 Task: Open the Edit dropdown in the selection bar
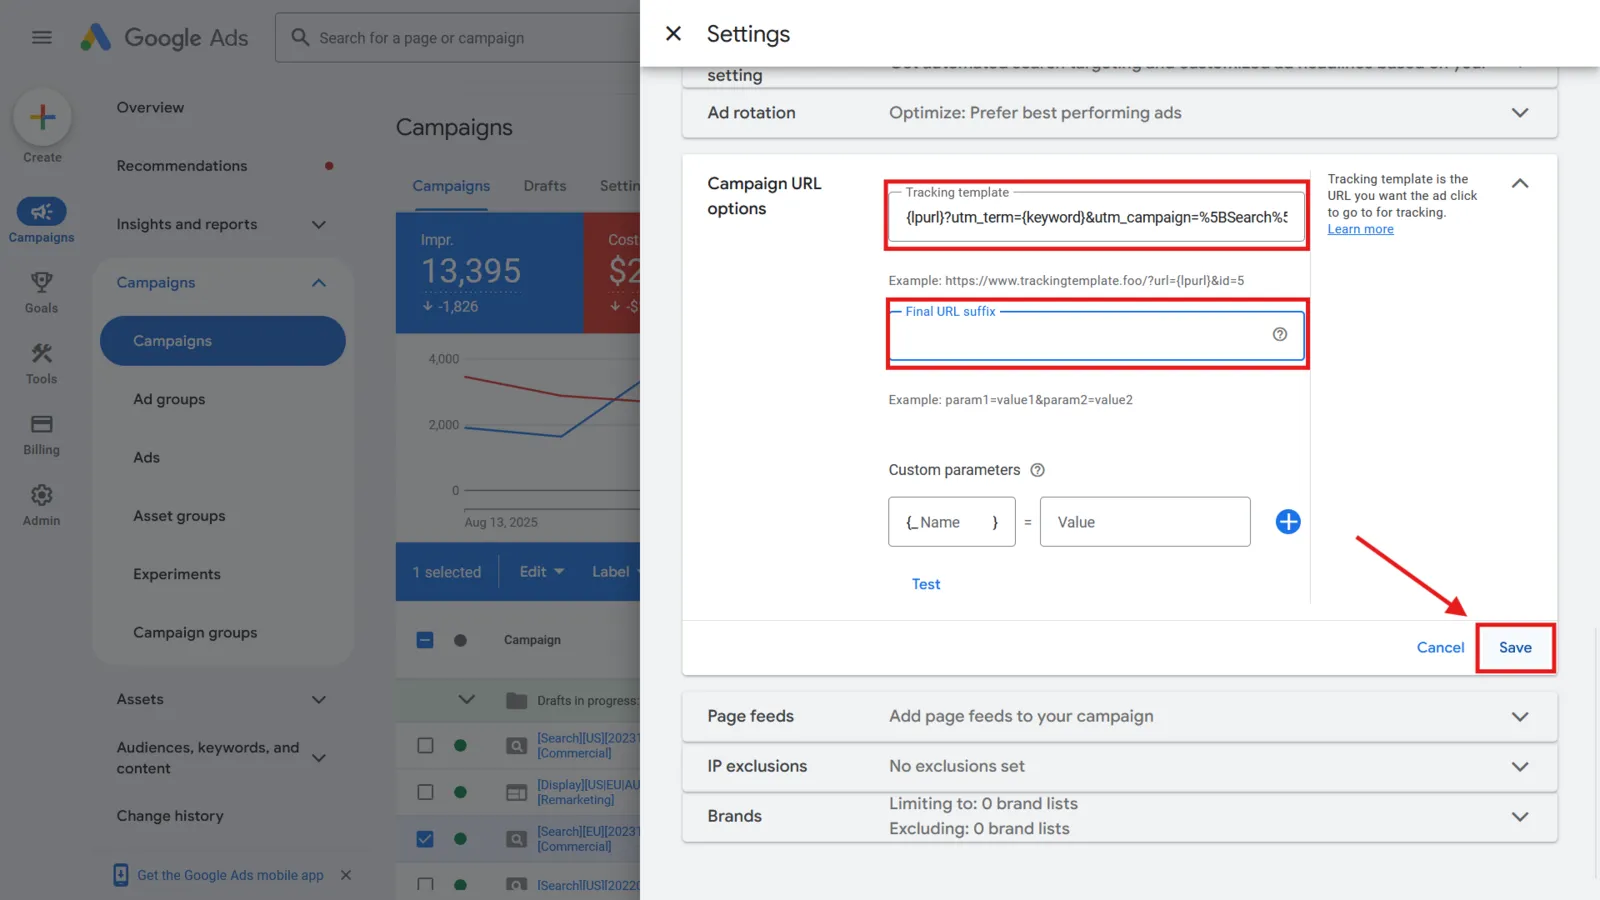point(541,572)
